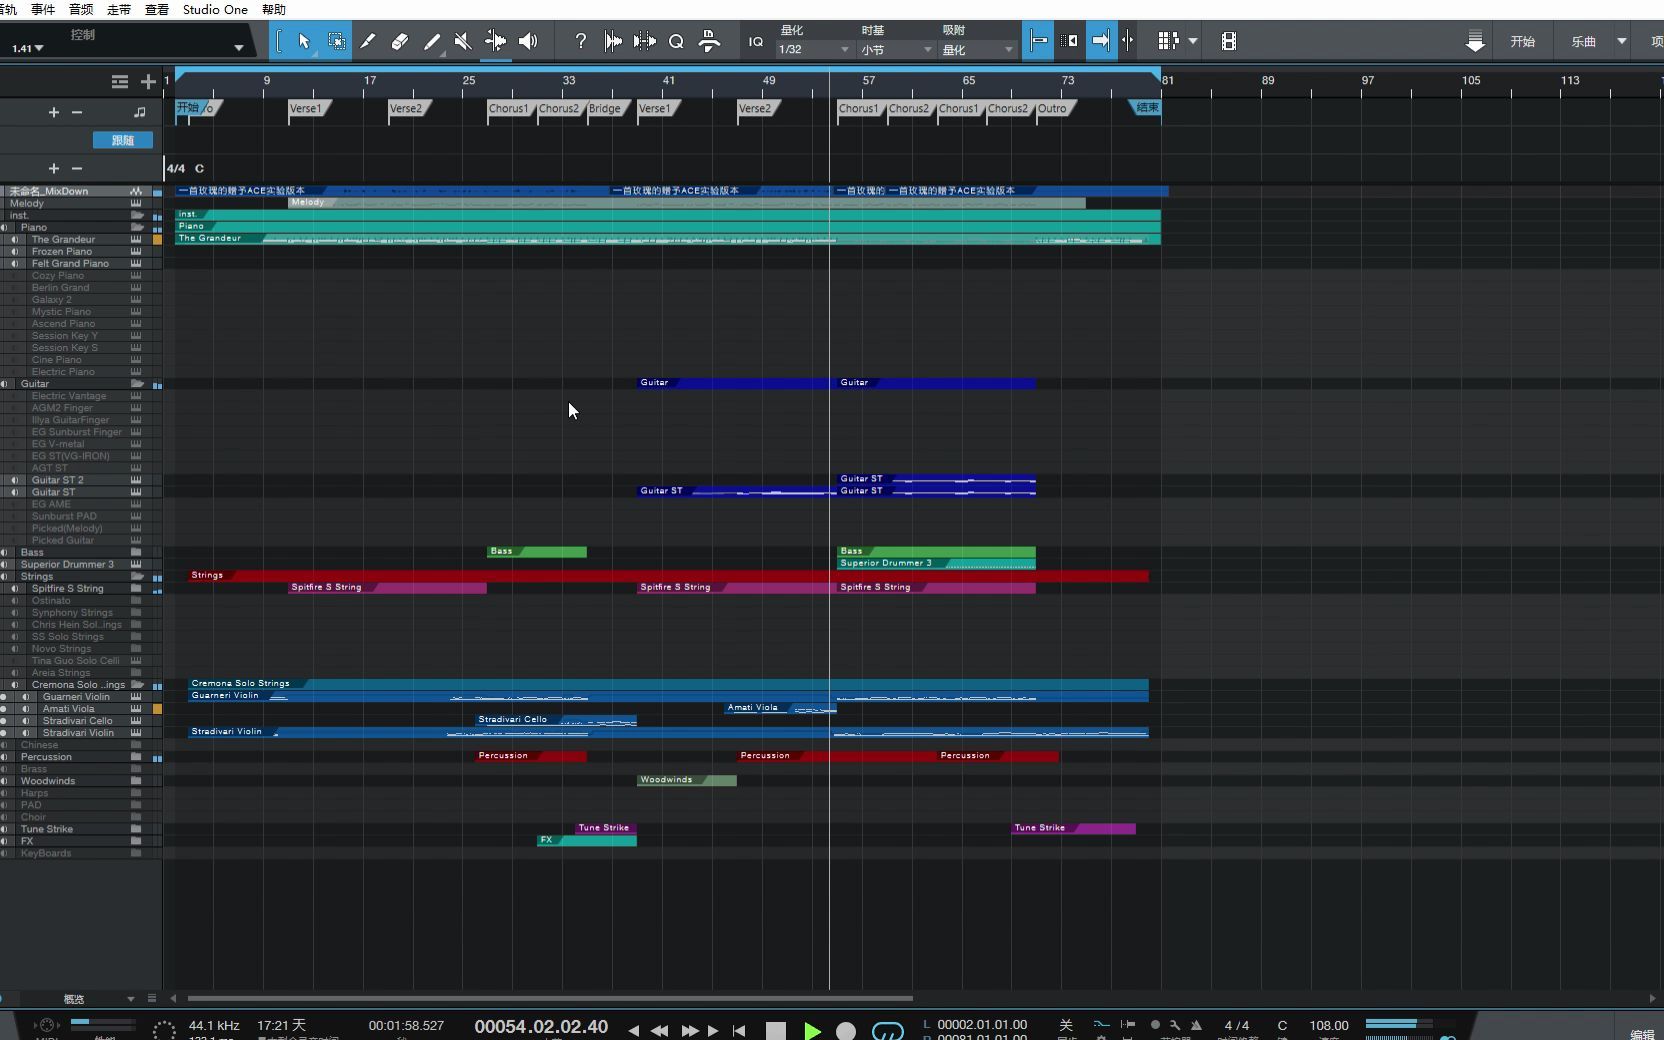Screen dimensions: 1664x1040
Task: Open the macro toolbar dropdown arrow
Action: pyautogui.click(x=1193, y=41)
